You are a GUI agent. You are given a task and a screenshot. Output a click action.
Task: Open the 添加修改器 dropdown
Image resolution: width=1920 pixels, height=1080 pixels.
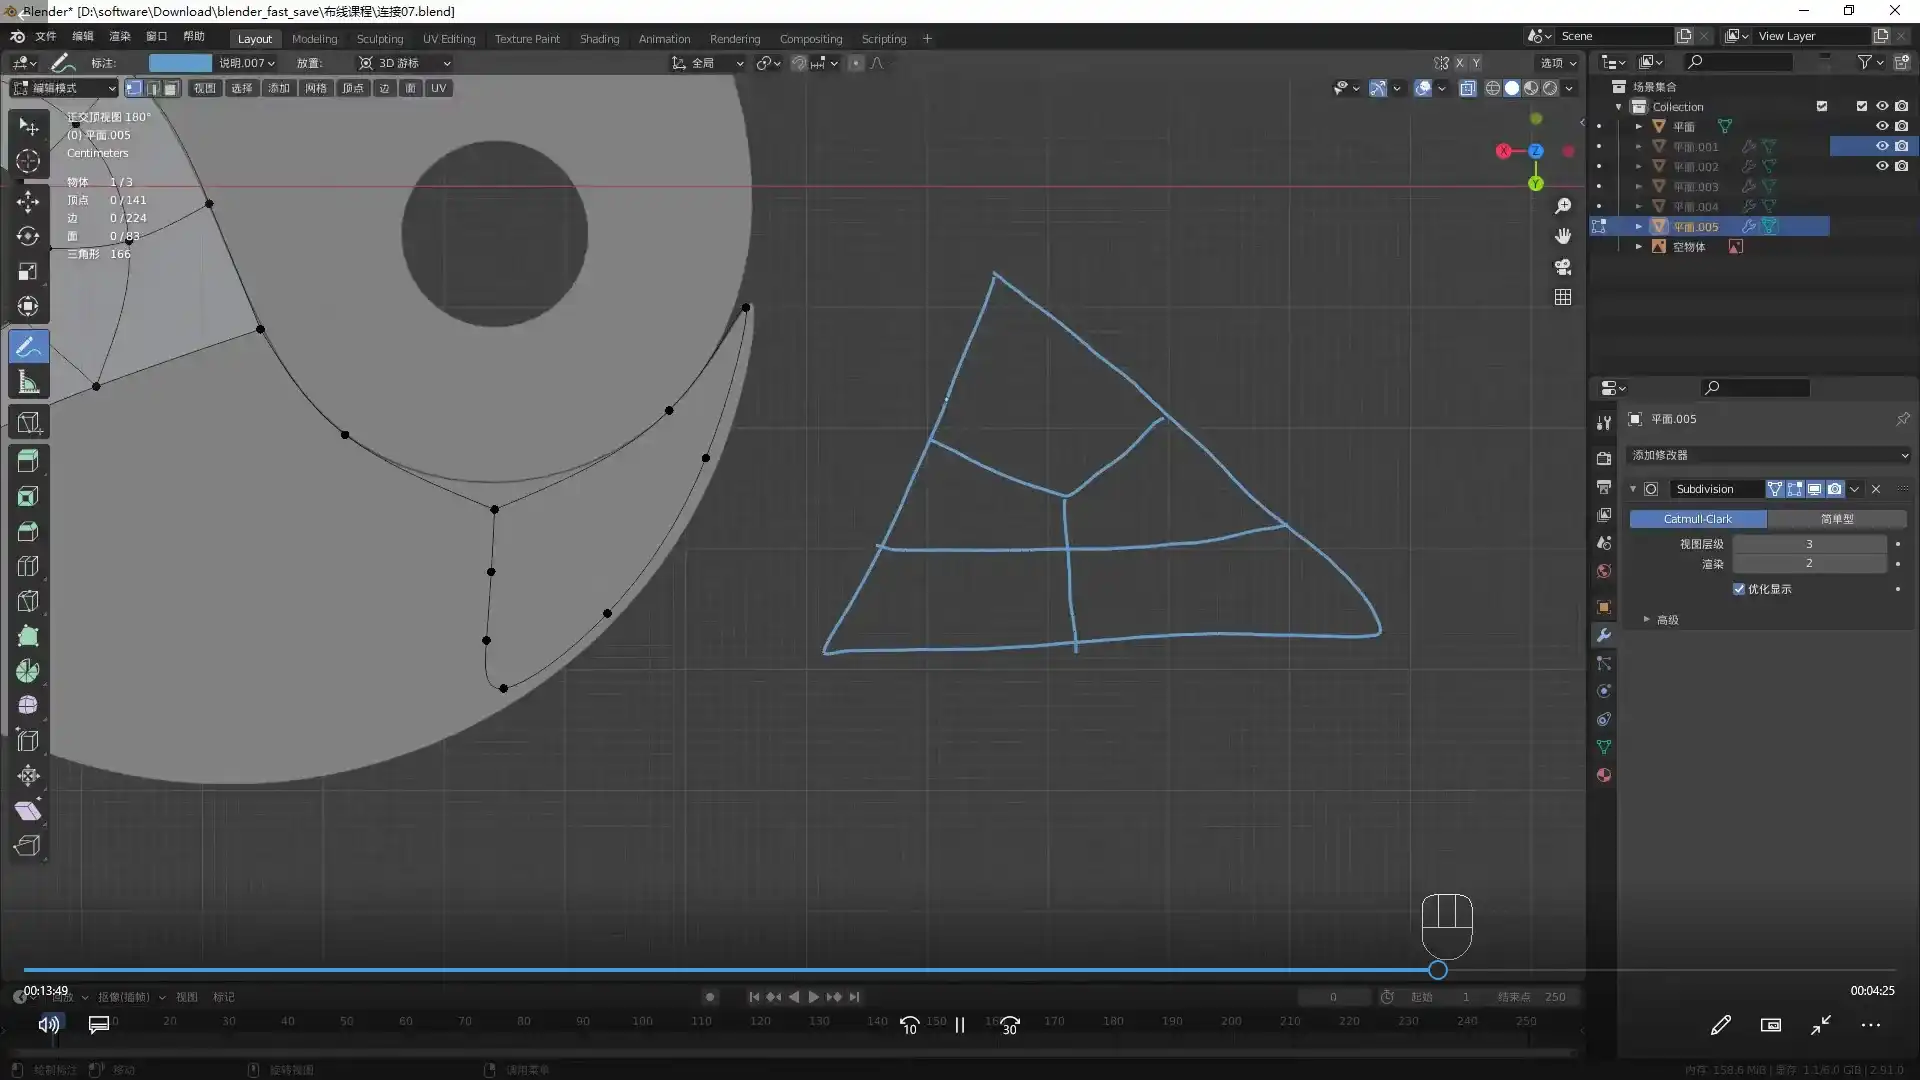point(1768,455)
